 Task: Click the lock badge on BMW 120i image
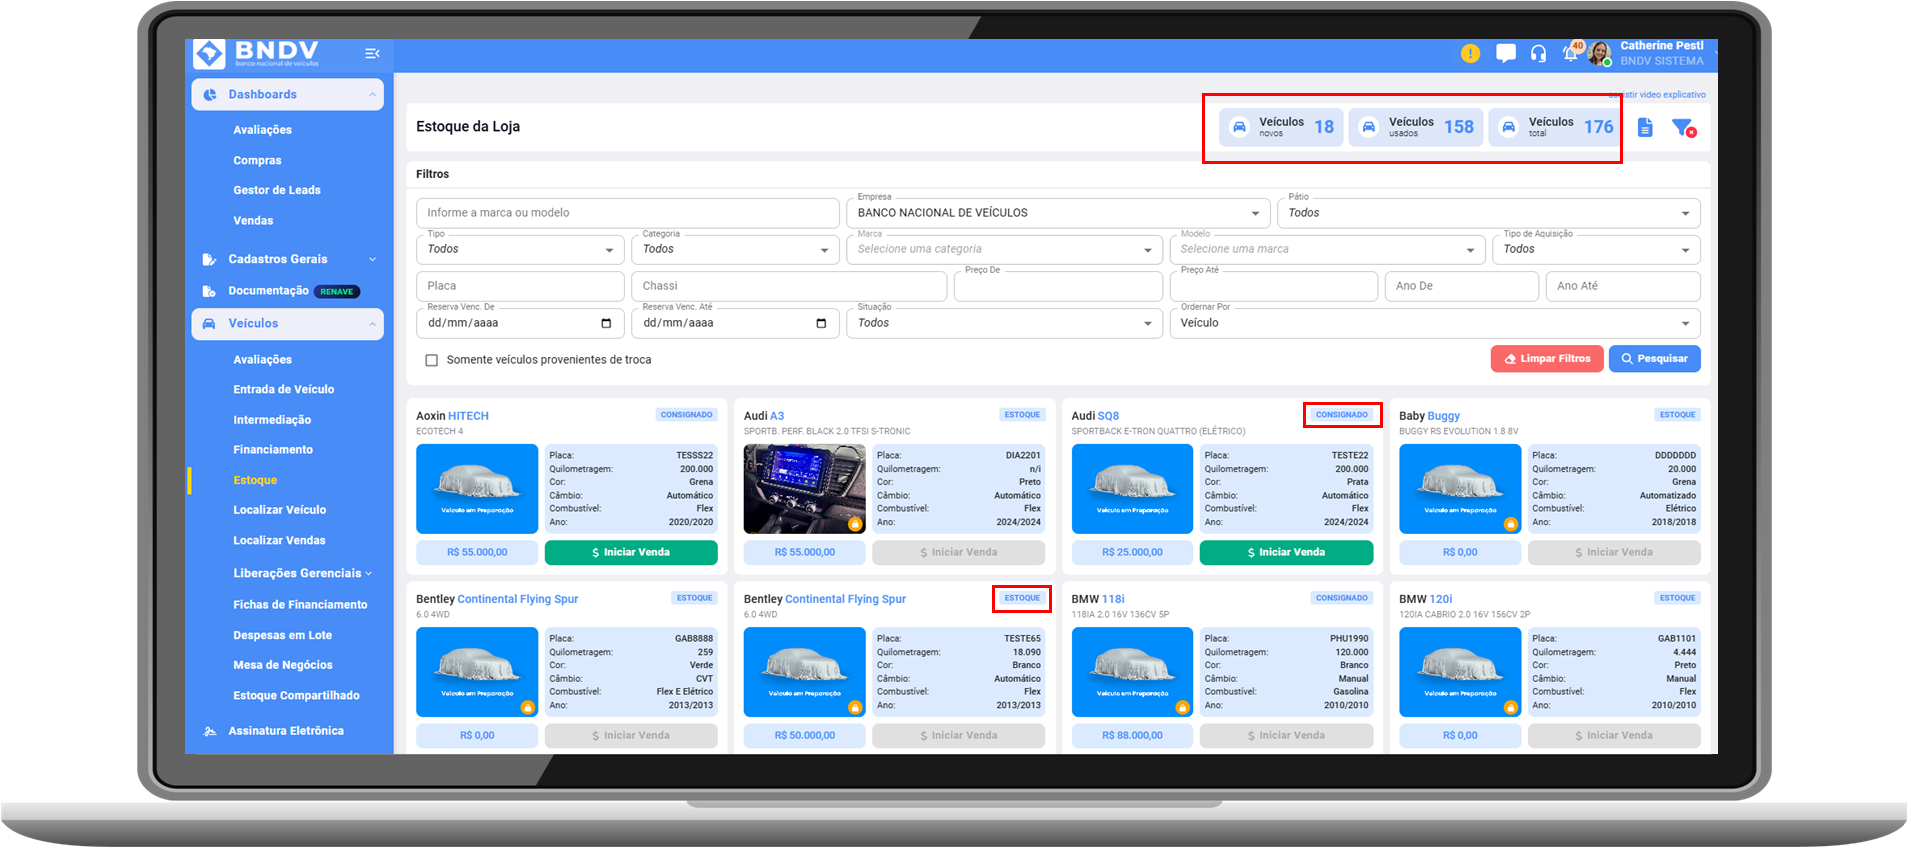1510,708
